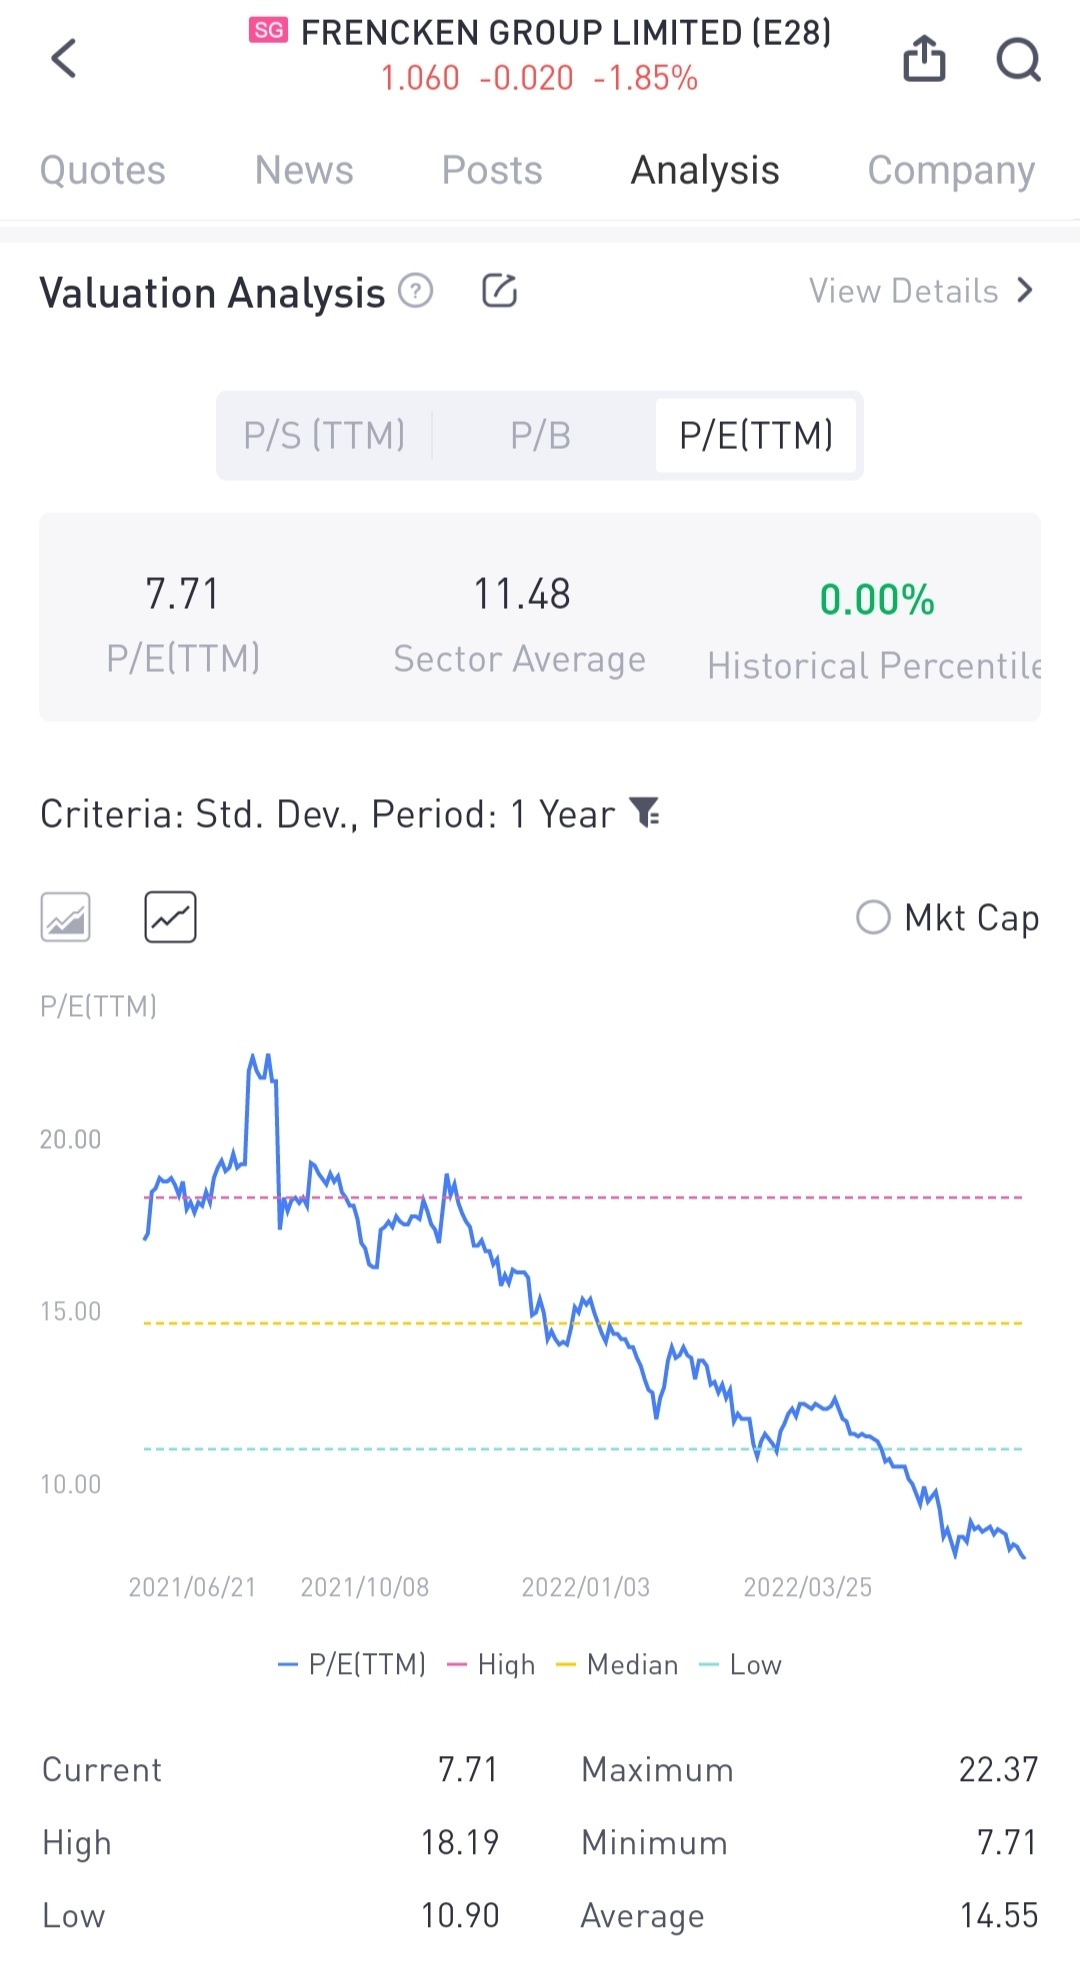Toggle the Median legend line
1080x1977 pixels.
[x=617, y=1664]
